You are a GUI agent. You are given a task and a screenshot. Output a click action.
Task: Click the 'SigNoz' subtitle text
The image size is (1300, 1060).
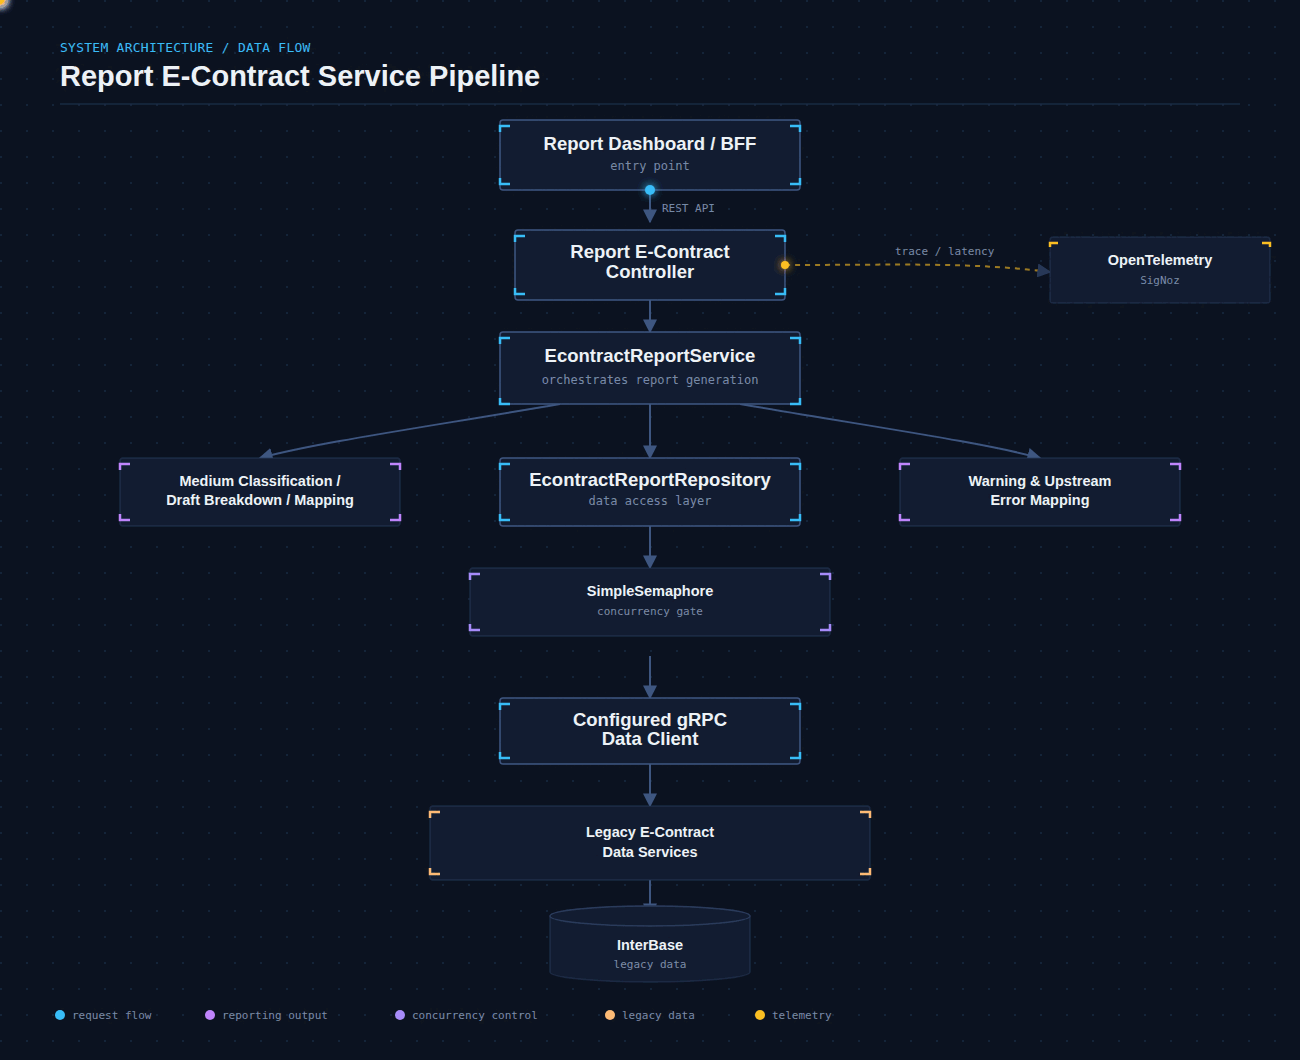tap(1160, 280)
